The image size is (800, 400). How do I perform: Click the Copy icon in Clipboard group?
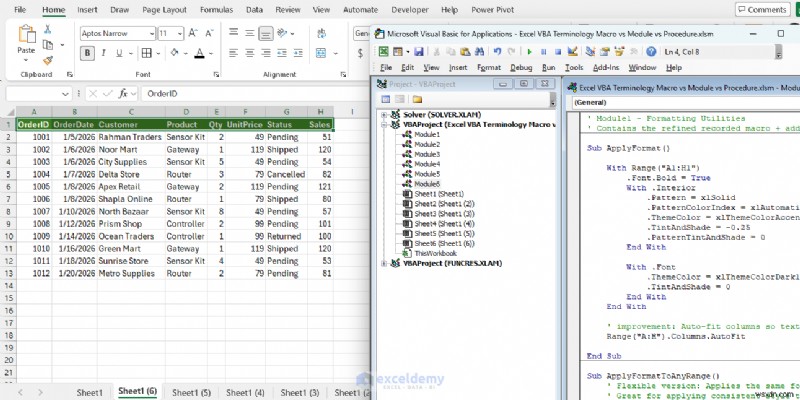point(48,45)
